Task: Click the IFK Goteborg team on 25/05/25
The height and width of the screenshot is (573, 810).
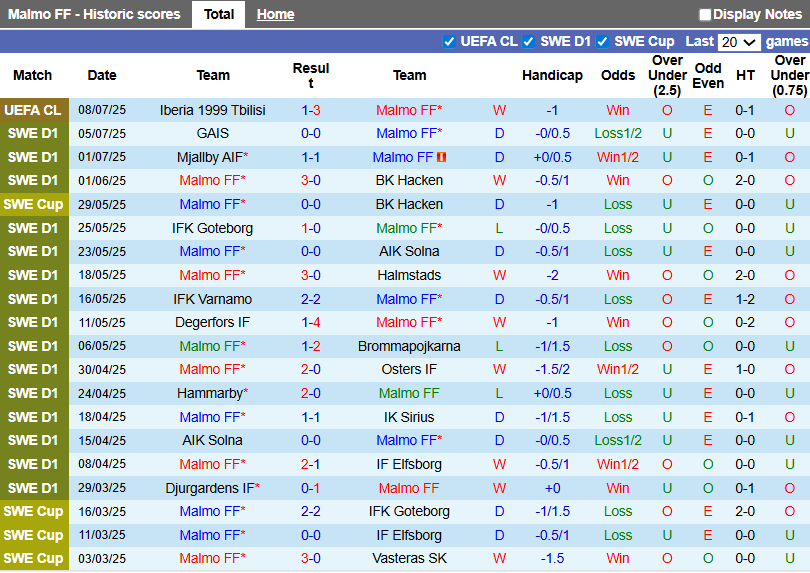Action: click(x=212, y=228)
